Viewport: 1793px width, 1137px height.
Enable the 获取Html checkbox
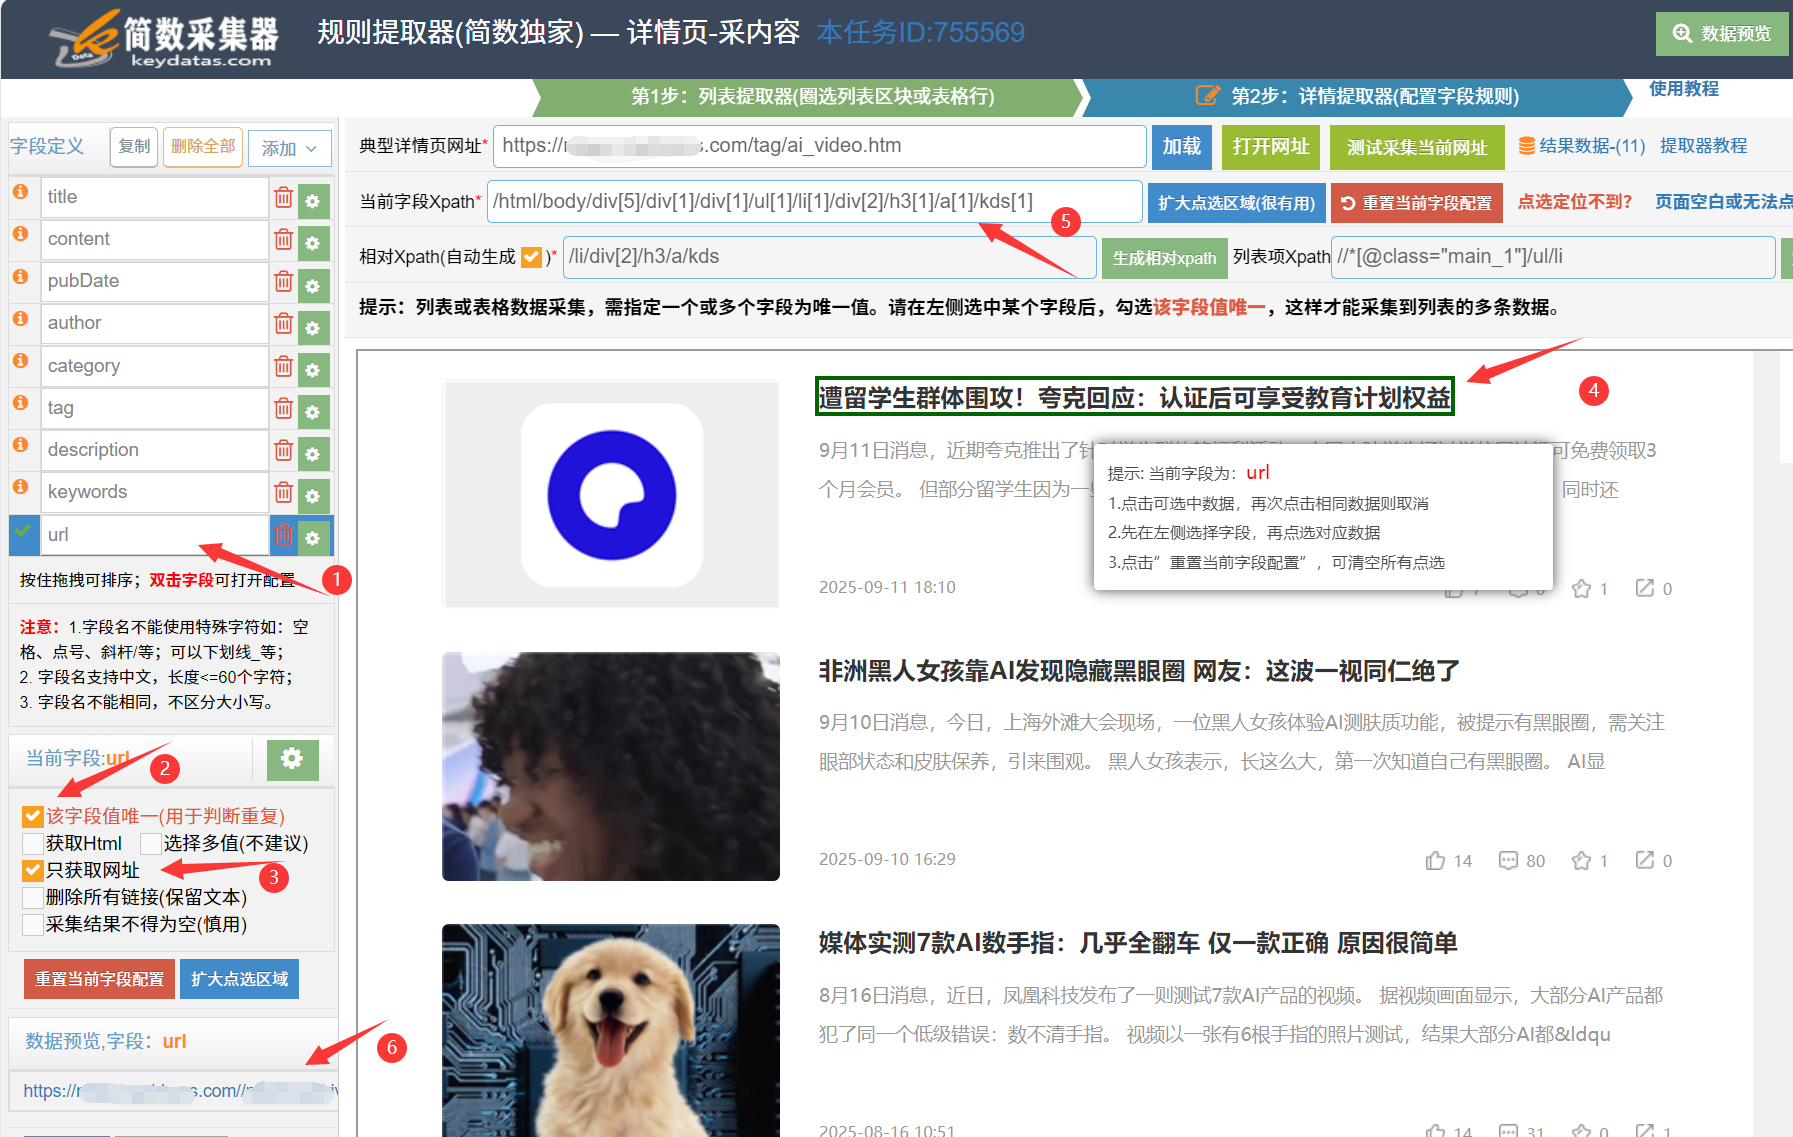point(33,843)
